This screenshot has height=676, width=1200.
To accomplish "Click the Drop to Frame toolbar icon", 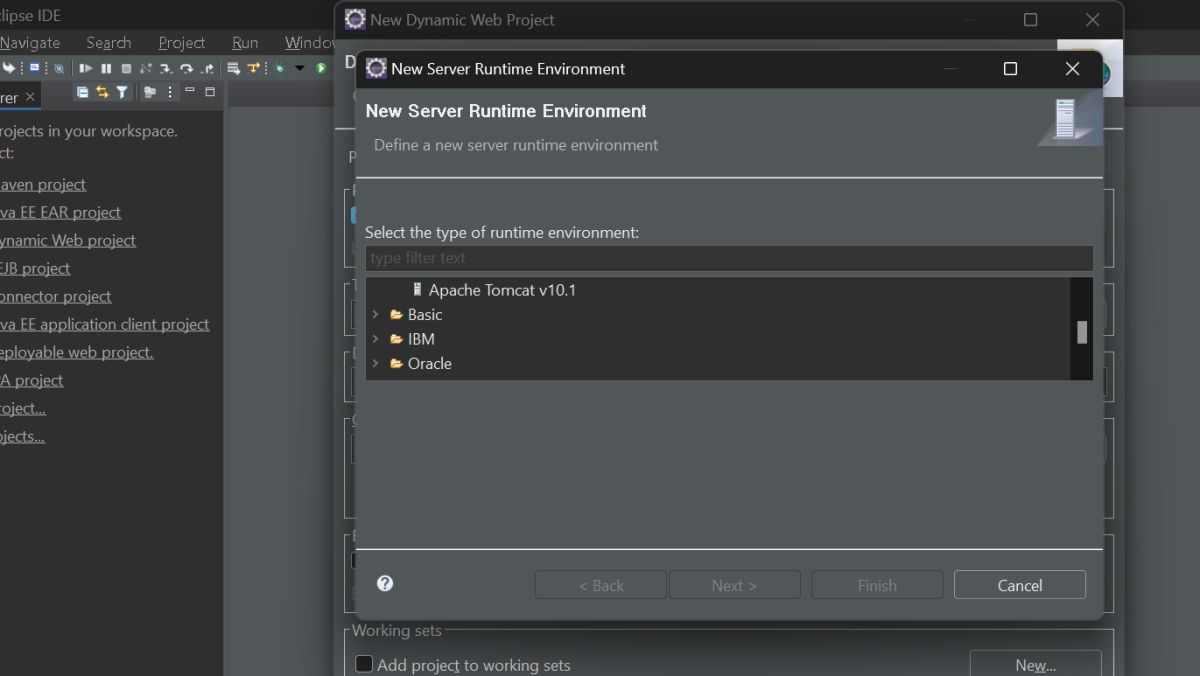I will tap(233, 68).
